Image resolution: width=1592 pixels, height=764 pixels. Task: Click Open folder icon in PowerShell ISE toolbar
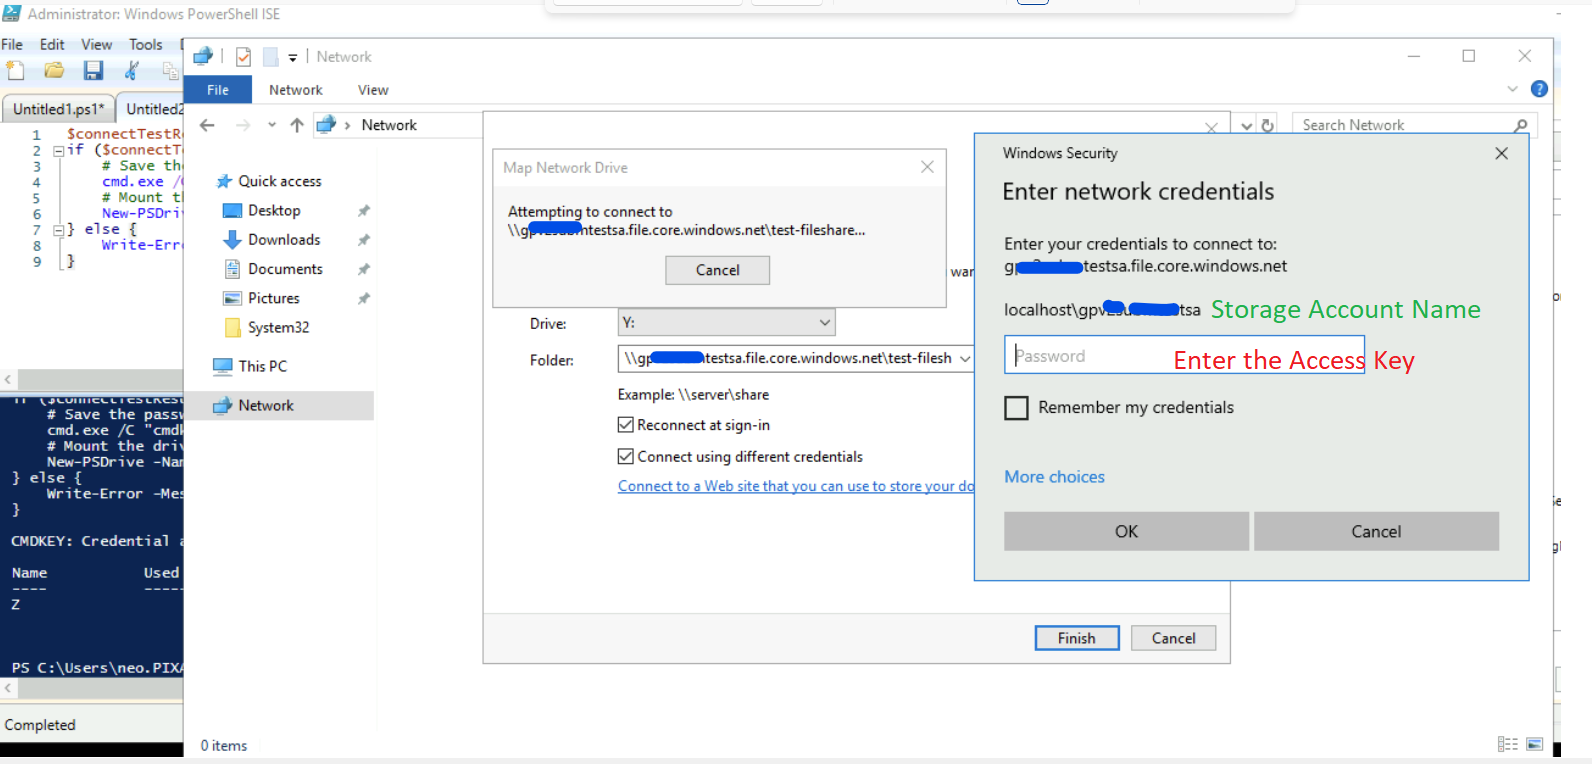(x=54, y=70)
